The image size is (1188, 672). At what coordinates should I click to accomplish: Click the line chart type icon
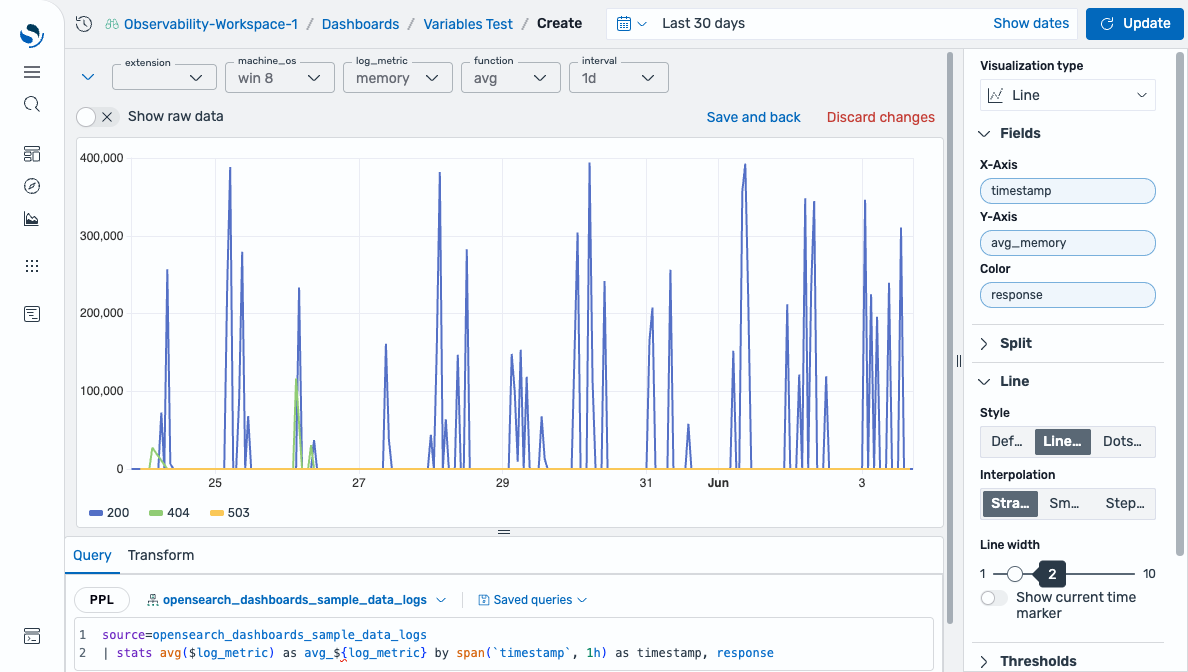[x=996, y=95]
